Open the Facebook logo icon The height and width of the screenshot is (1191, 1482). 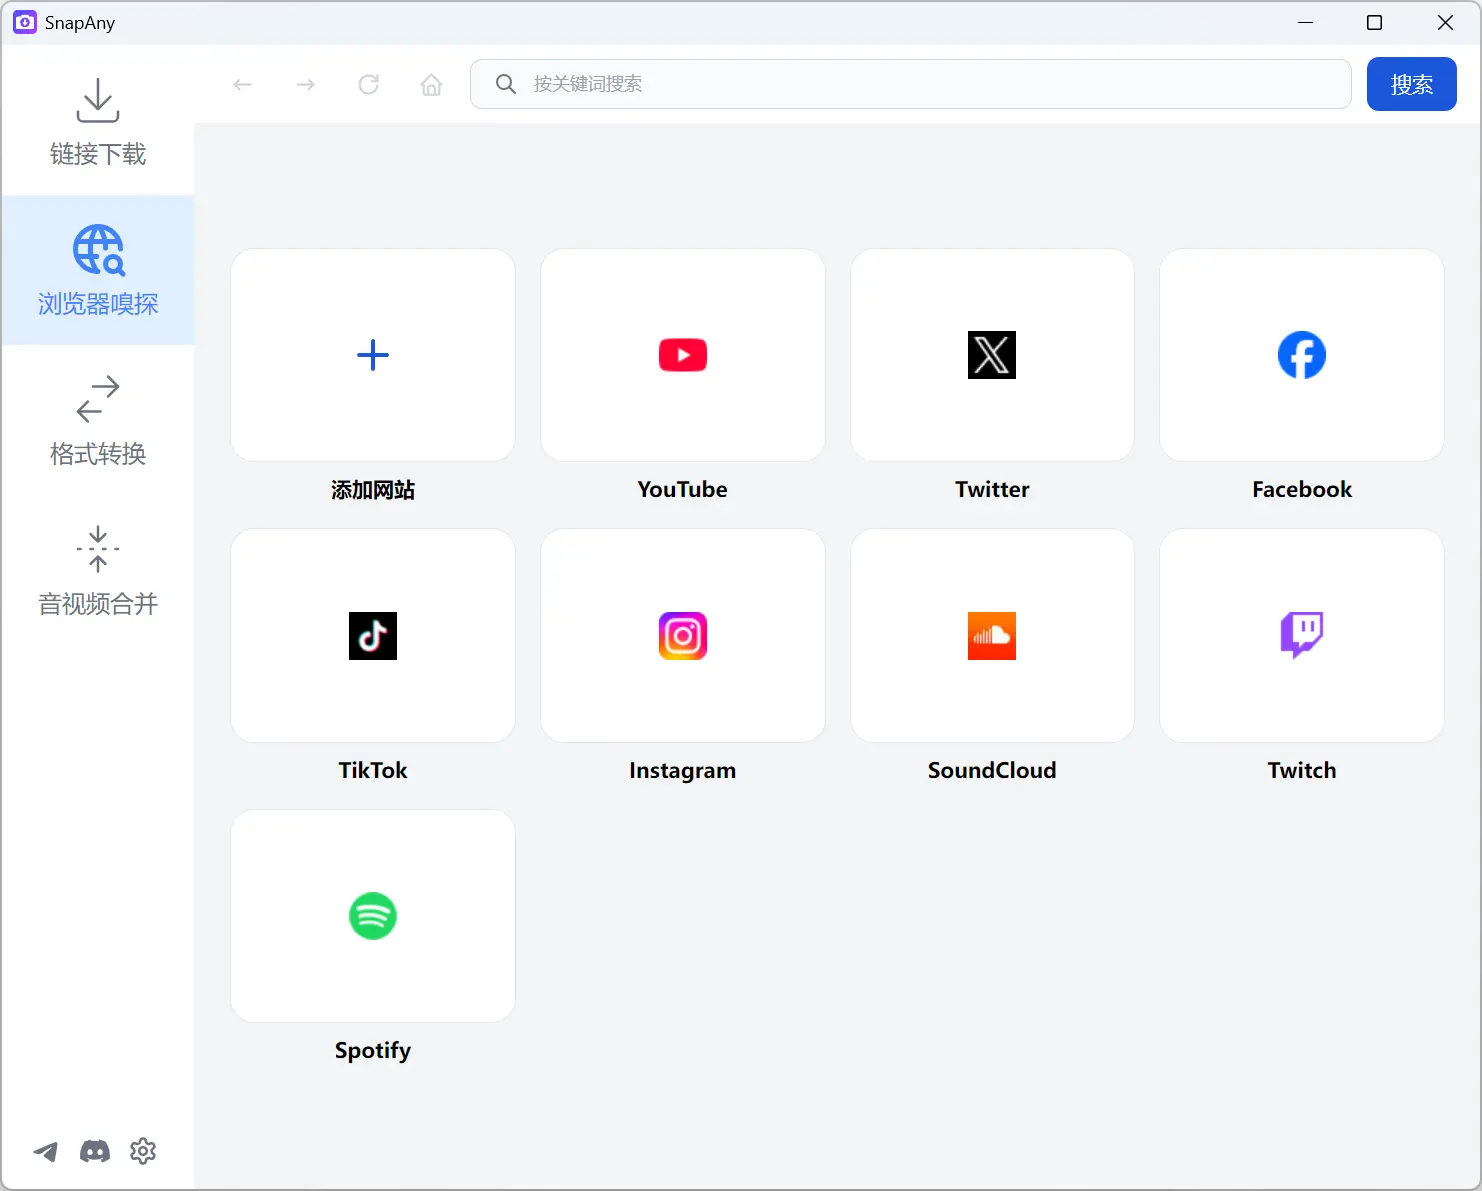point(1302,355)
